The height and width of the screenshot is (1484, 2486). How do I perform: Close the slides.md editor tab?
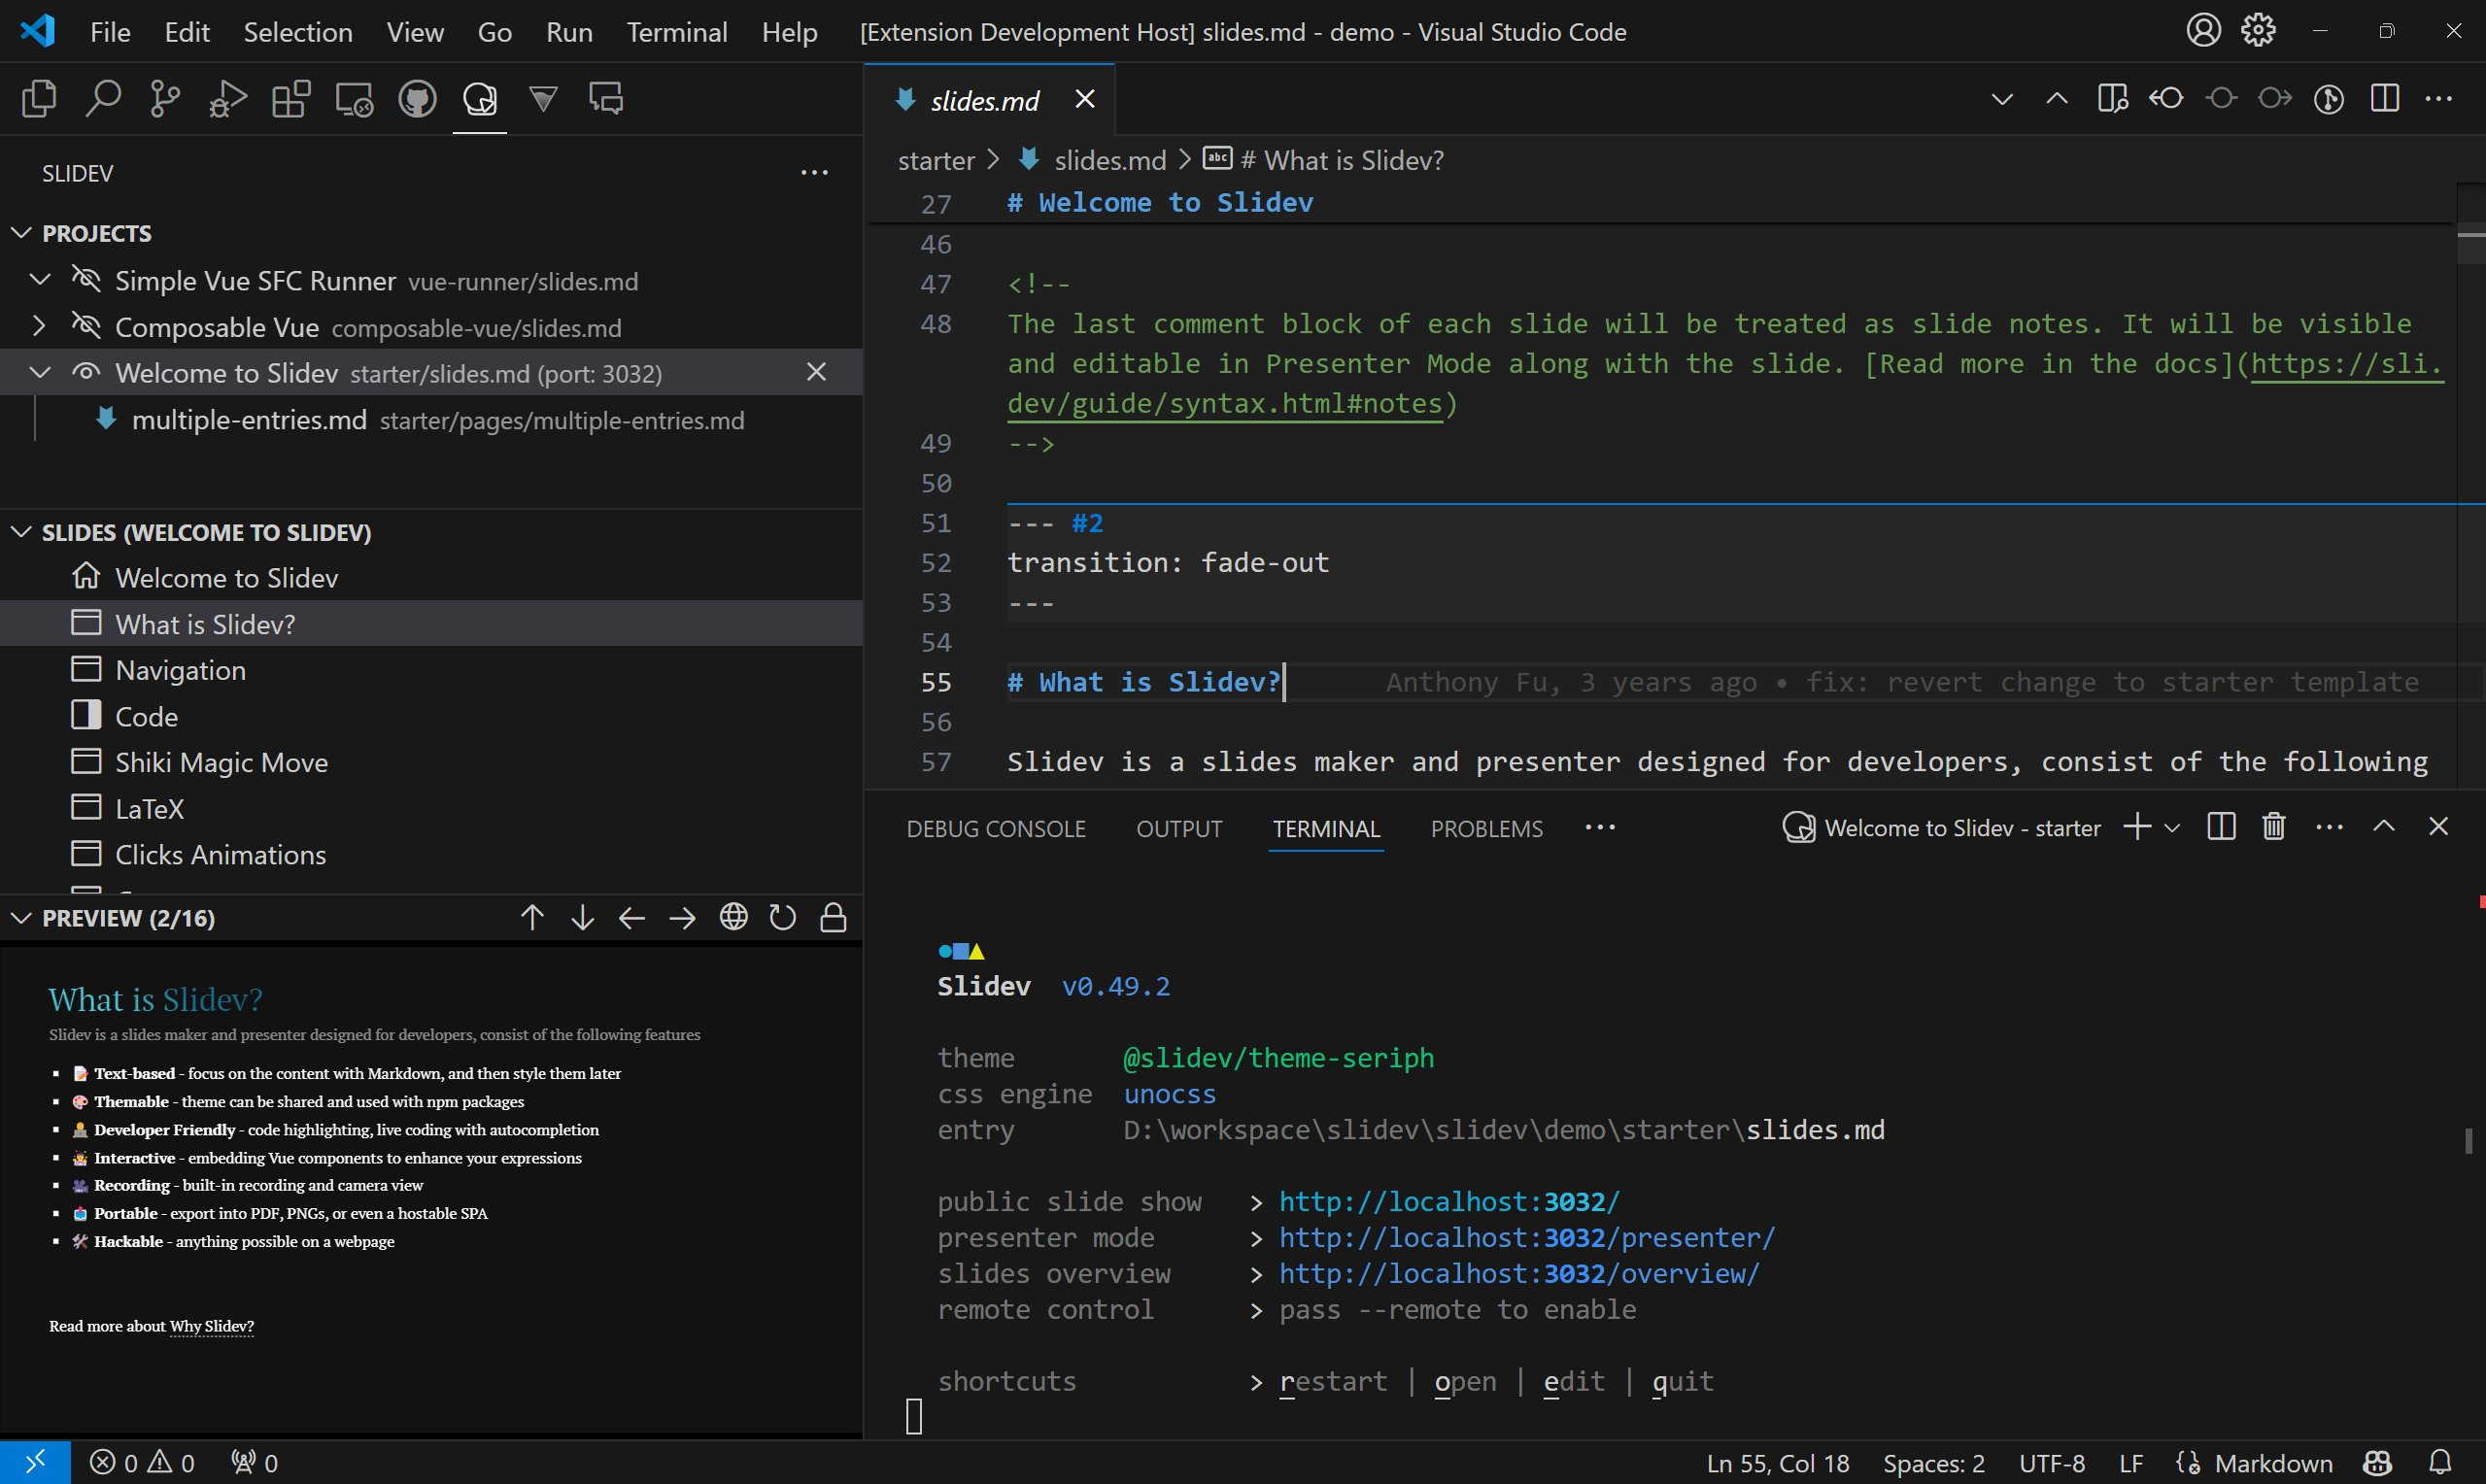(1084, 99)
